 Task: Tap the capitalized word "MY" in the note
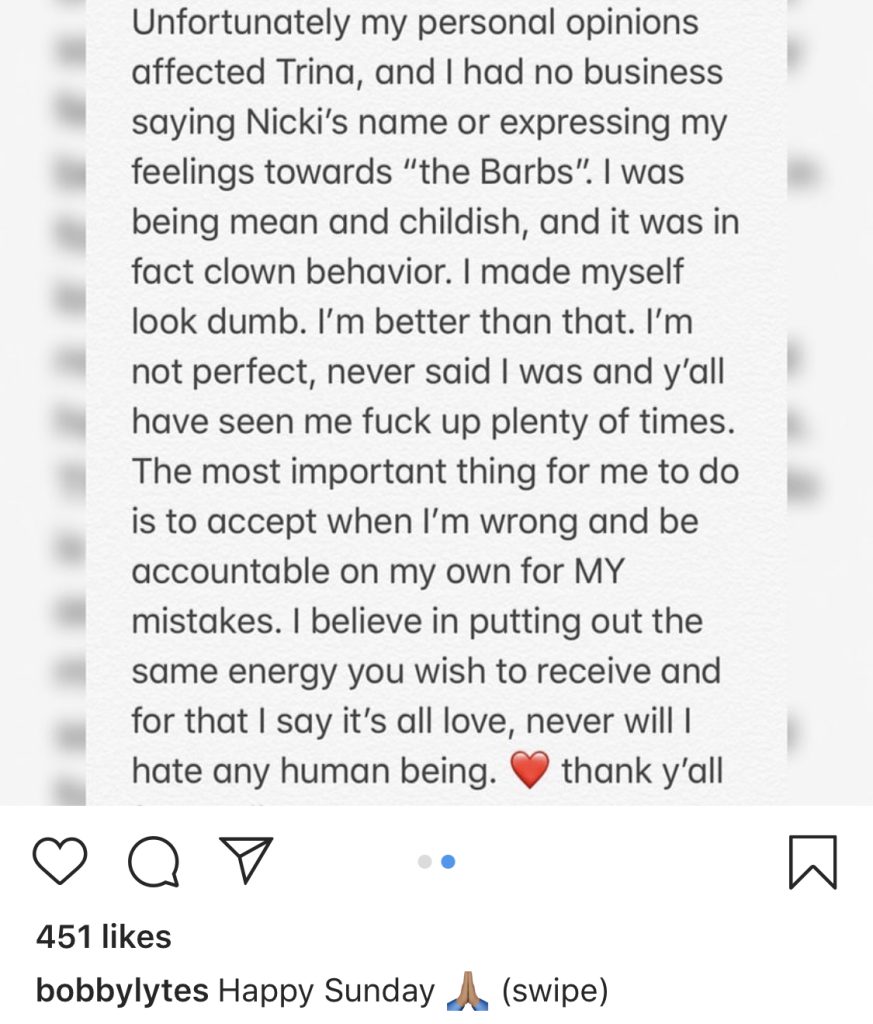point(598,571)
